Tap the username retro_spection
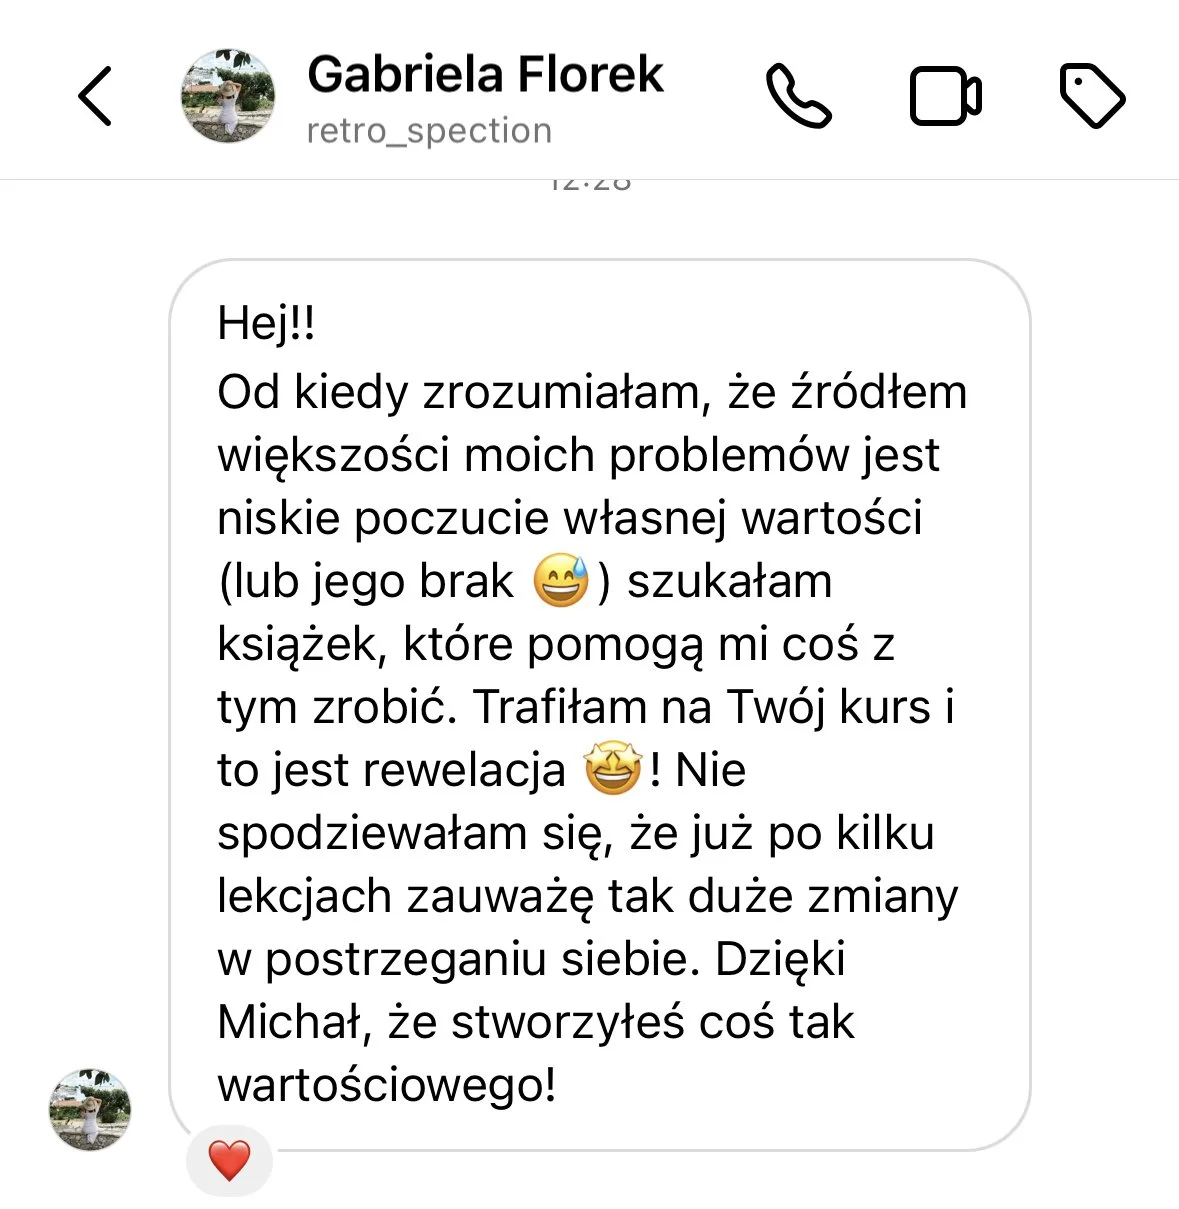The height and width of the screenshot is (1209, 1179). click(429, 131)
